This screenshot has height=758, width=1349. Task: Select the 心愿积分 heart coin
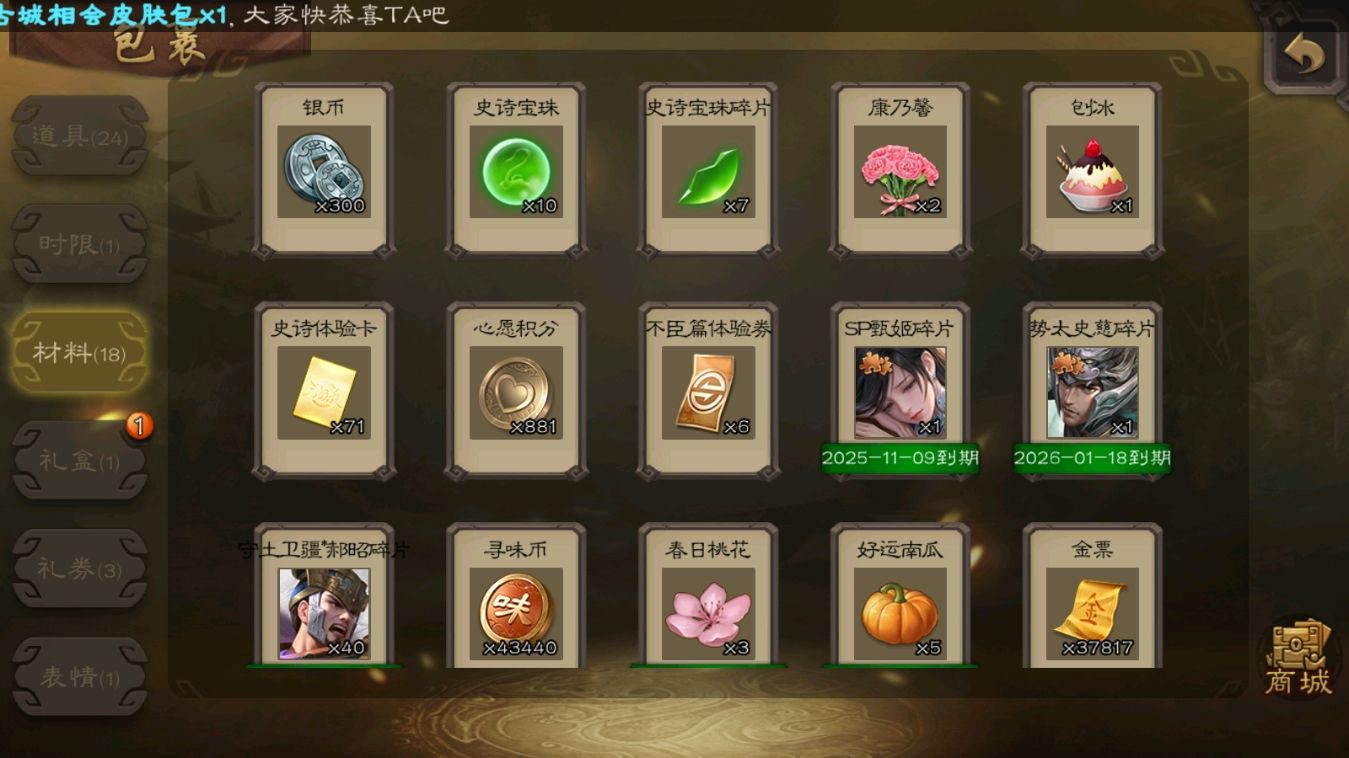(x=515, y=392)
